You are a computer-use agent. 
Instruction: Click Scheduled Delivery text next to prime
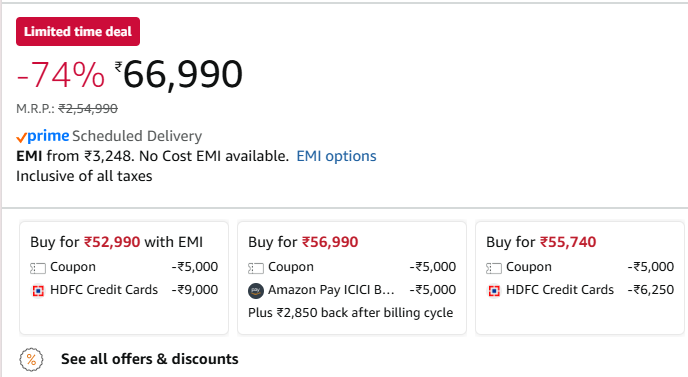point(137,136)
